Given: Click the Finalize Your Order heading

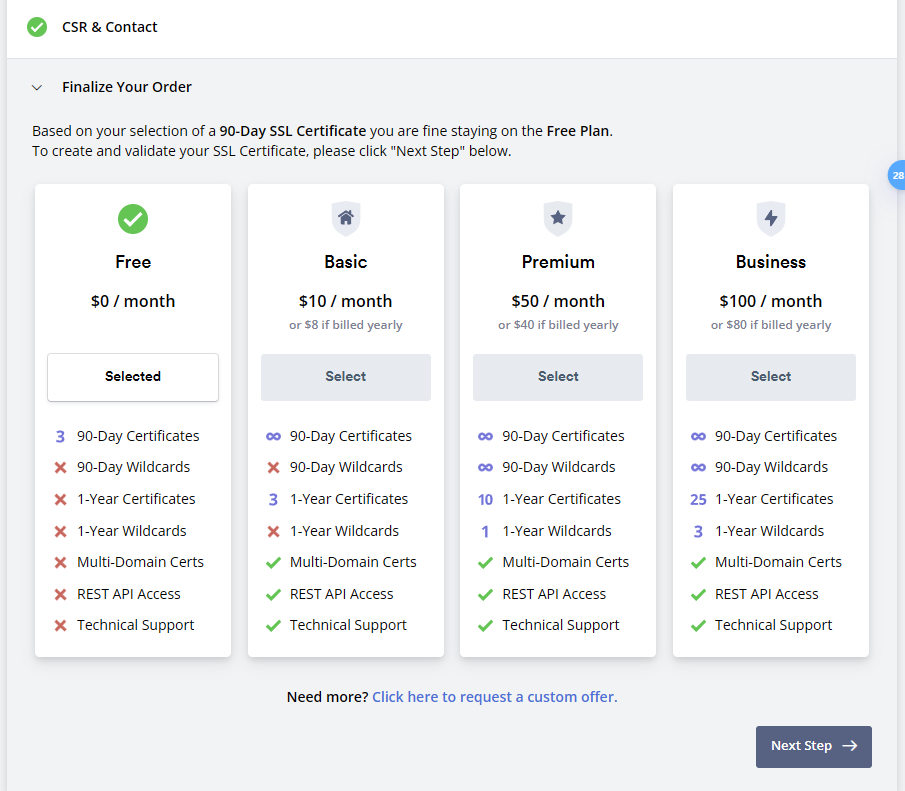Looking at the screenshot, I should click(127, 87).
